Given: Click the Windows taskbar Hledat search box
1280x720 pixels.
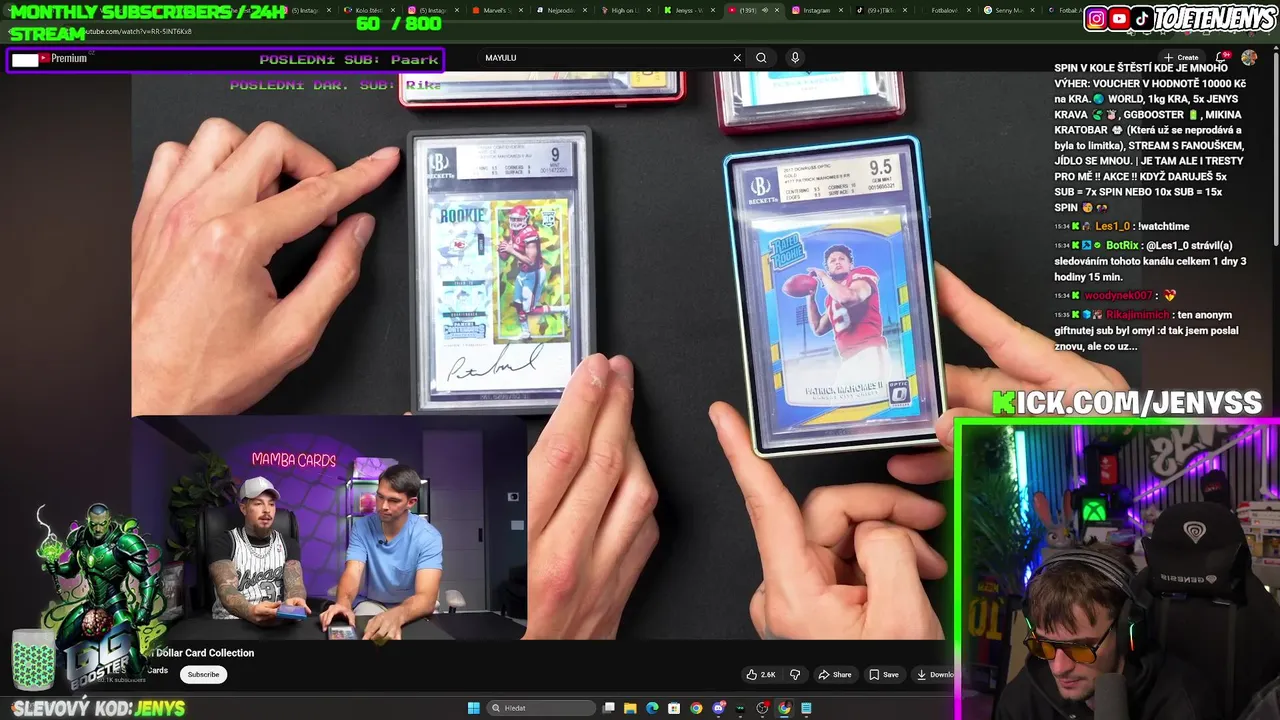Looking at the screenshot, I should point(540,708).
